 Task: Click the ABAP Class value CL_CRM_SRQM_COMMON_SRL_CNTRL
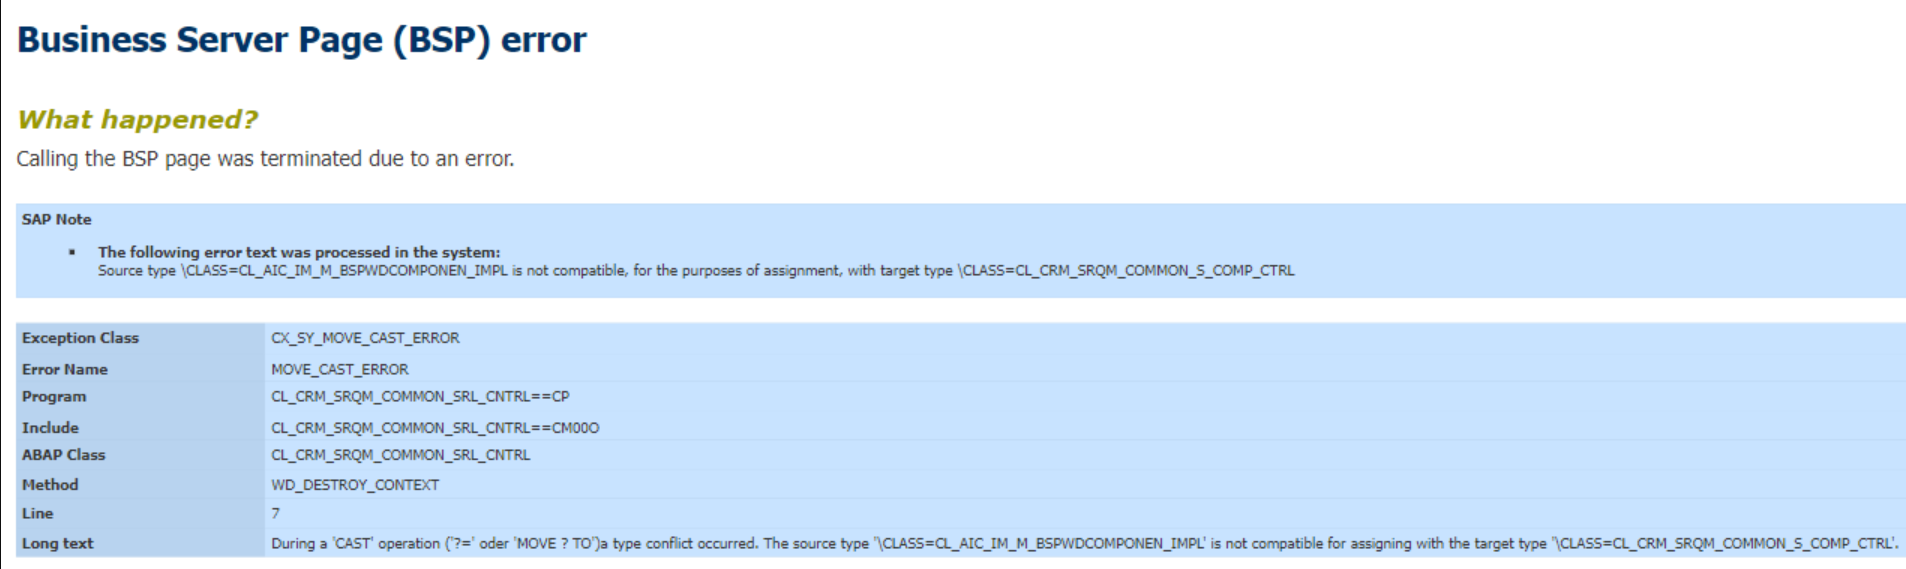[x=401, y=455]
